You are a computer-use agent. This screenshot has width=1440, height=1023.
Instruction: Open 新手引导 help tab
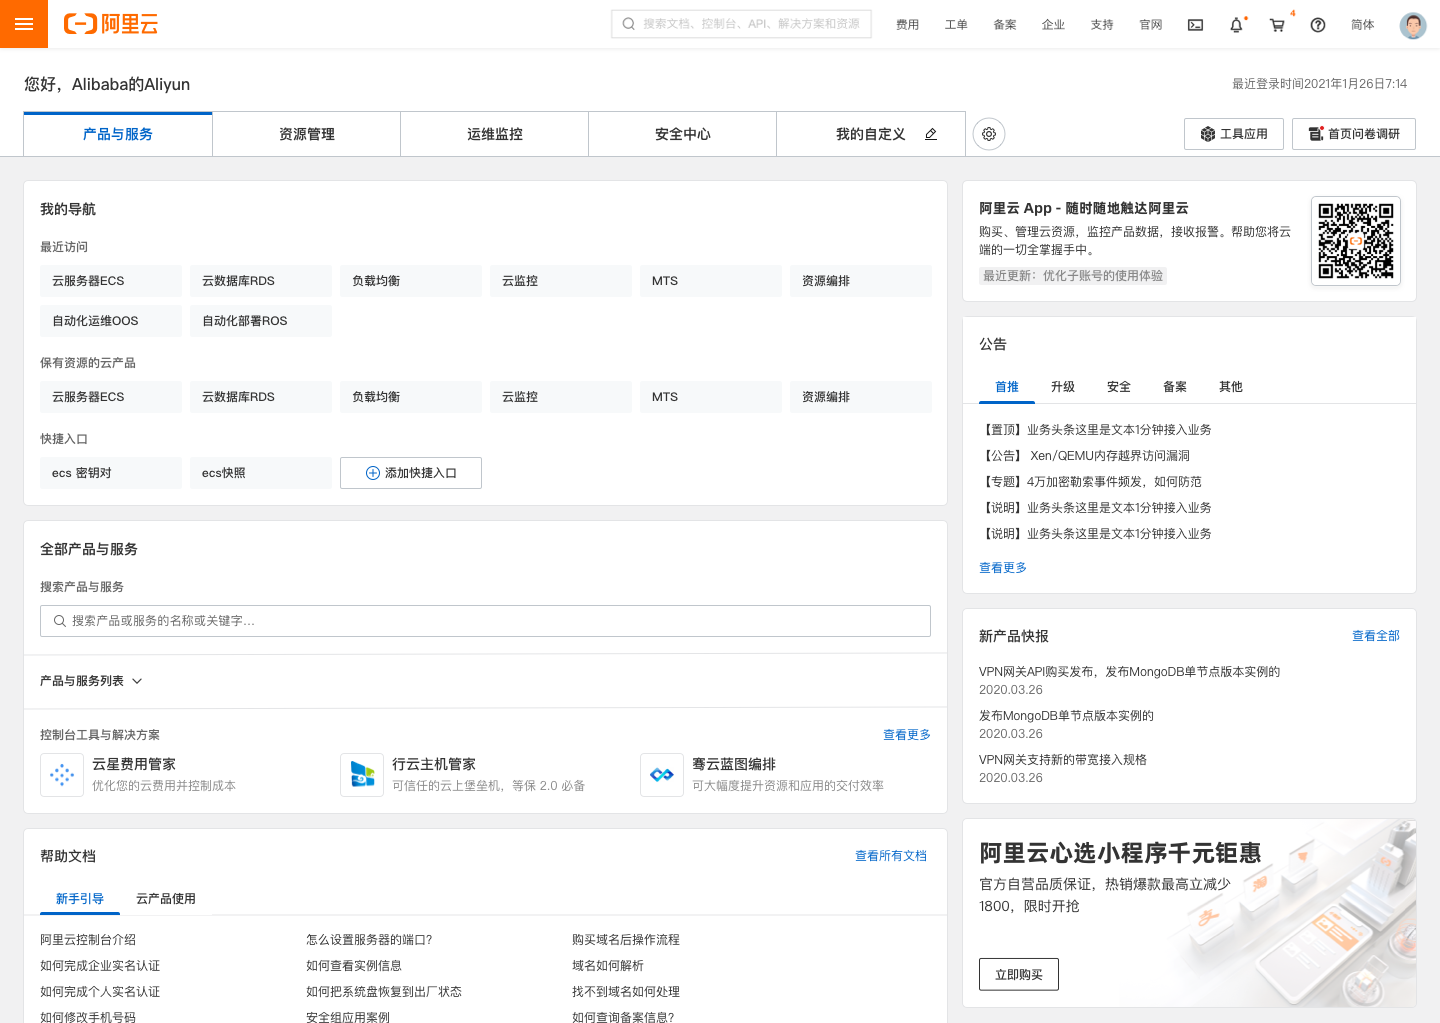80,899
